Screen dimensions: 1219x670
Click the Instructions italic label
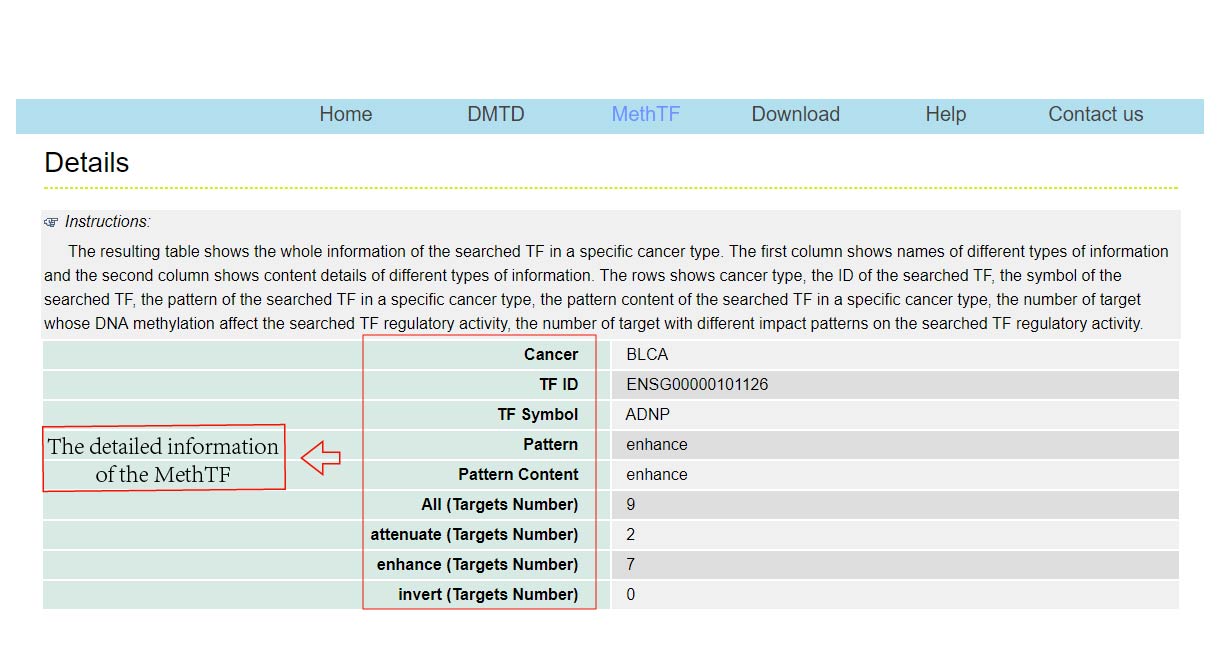tap(107, 222)
